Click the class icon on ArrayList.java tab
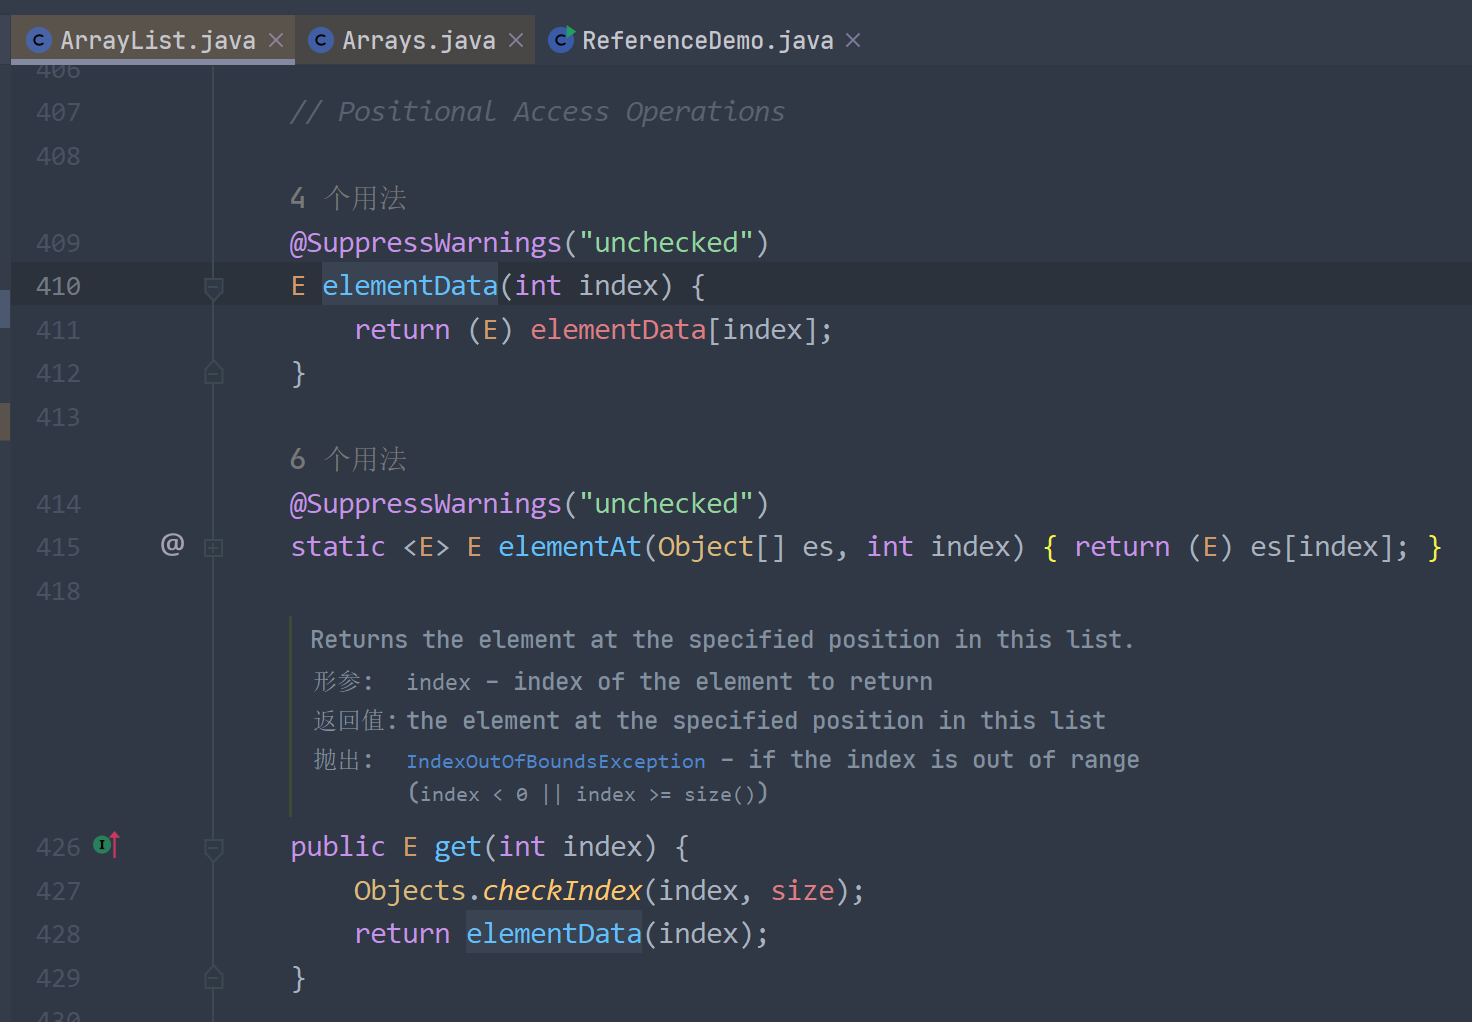Screen dimensions: 1472x1022 (x=39, y=40)
